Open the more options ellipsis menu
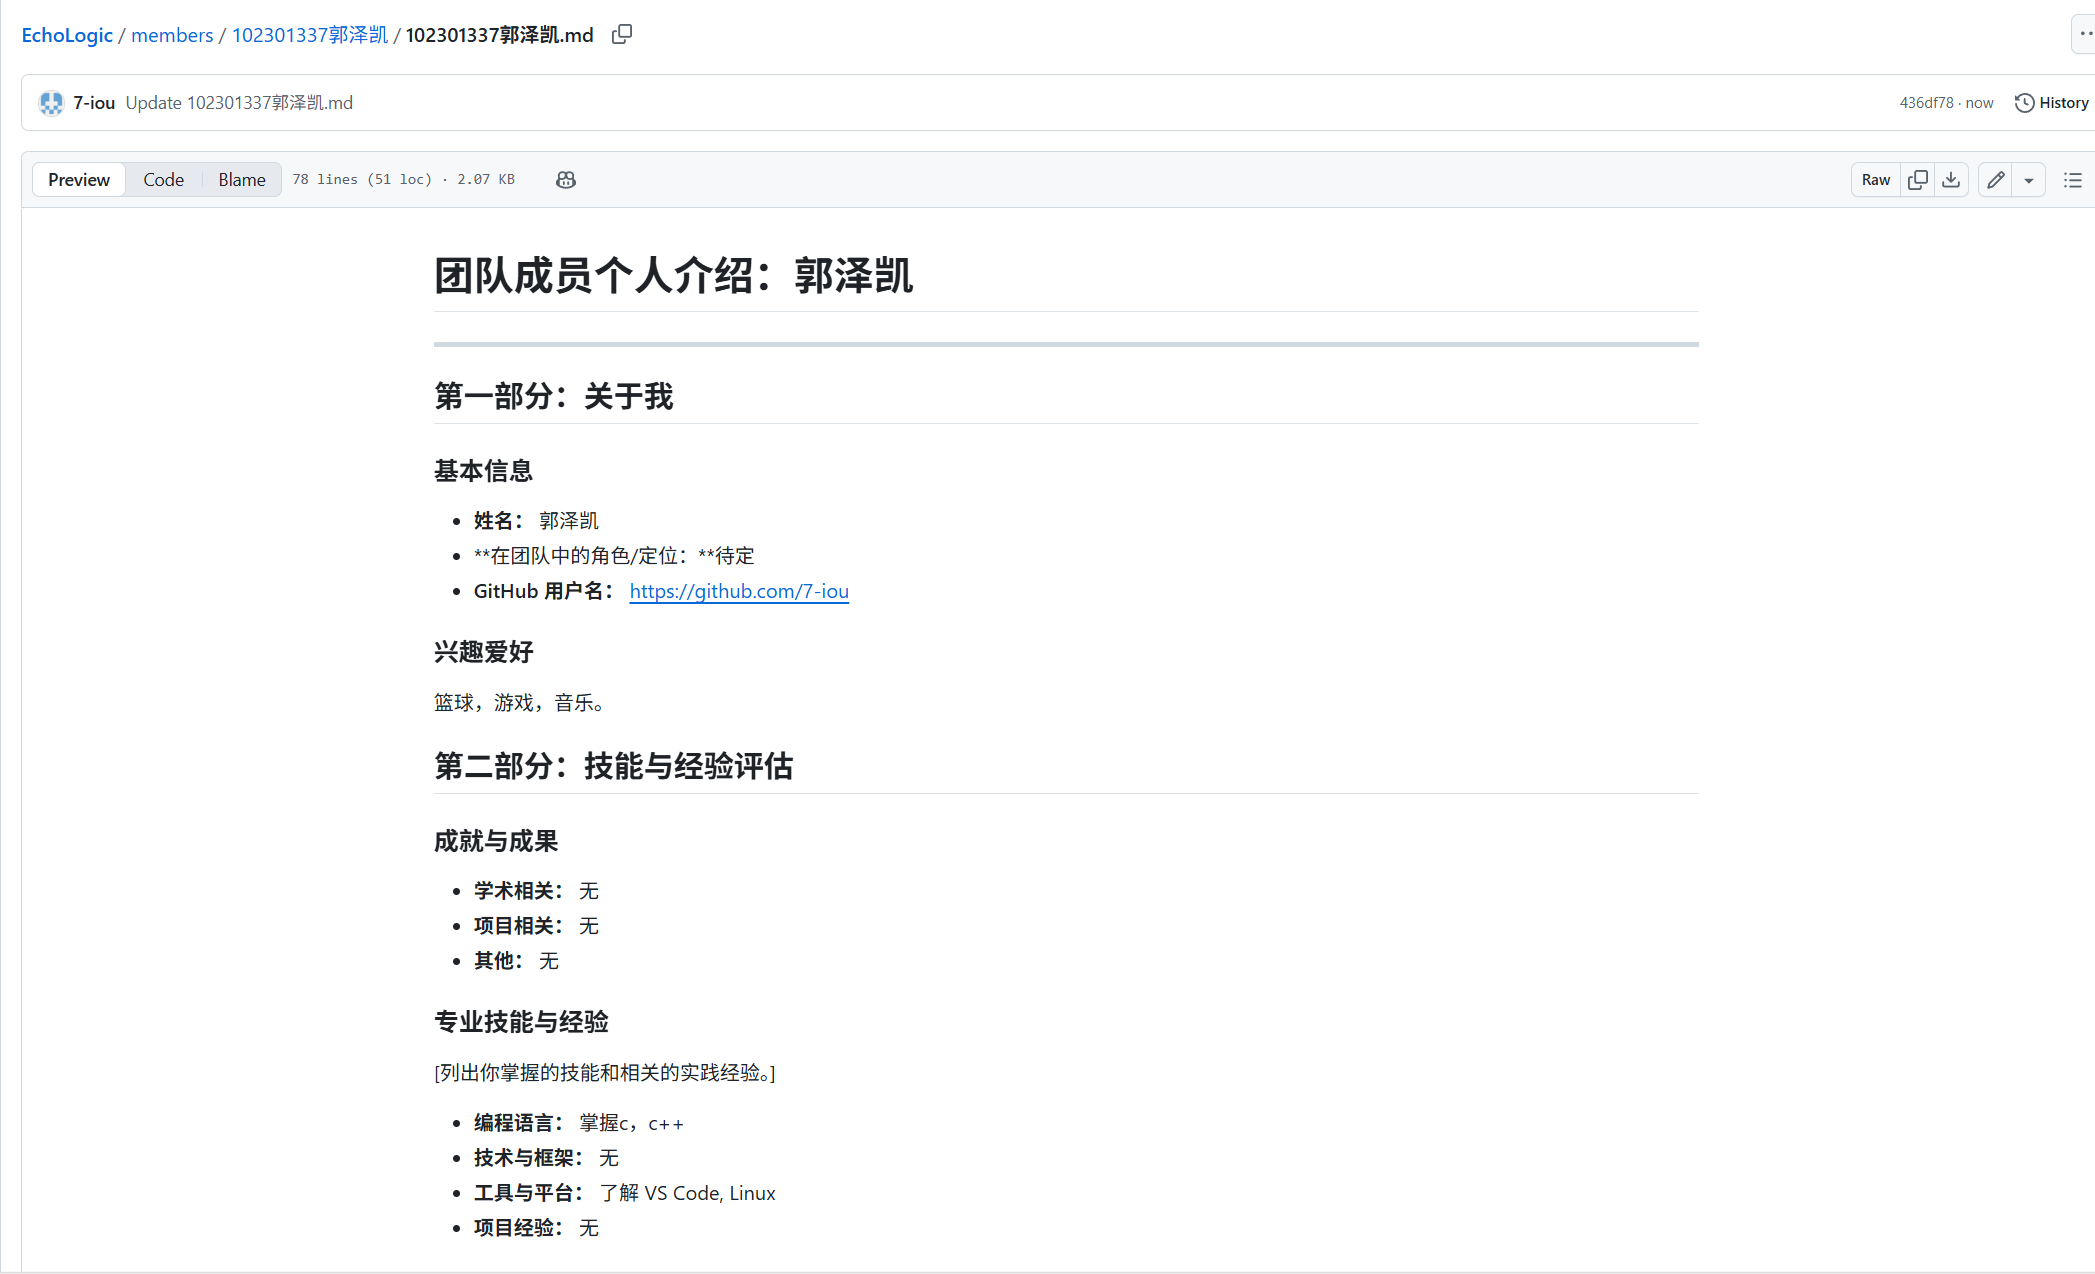Screen dimensions: 2095x1274 (2086, 33)
